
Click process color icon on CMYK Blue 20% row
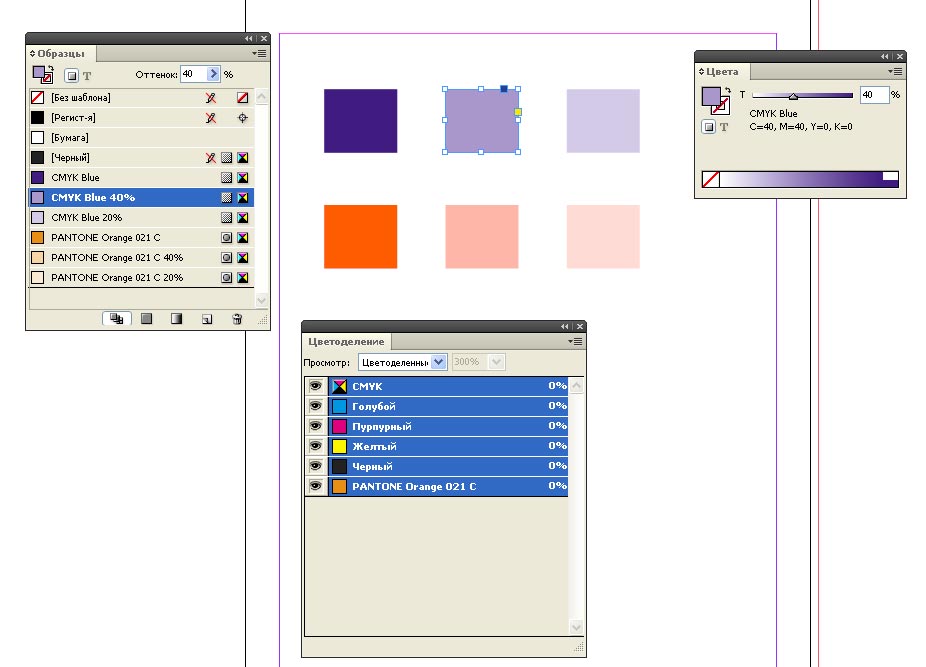226,217
